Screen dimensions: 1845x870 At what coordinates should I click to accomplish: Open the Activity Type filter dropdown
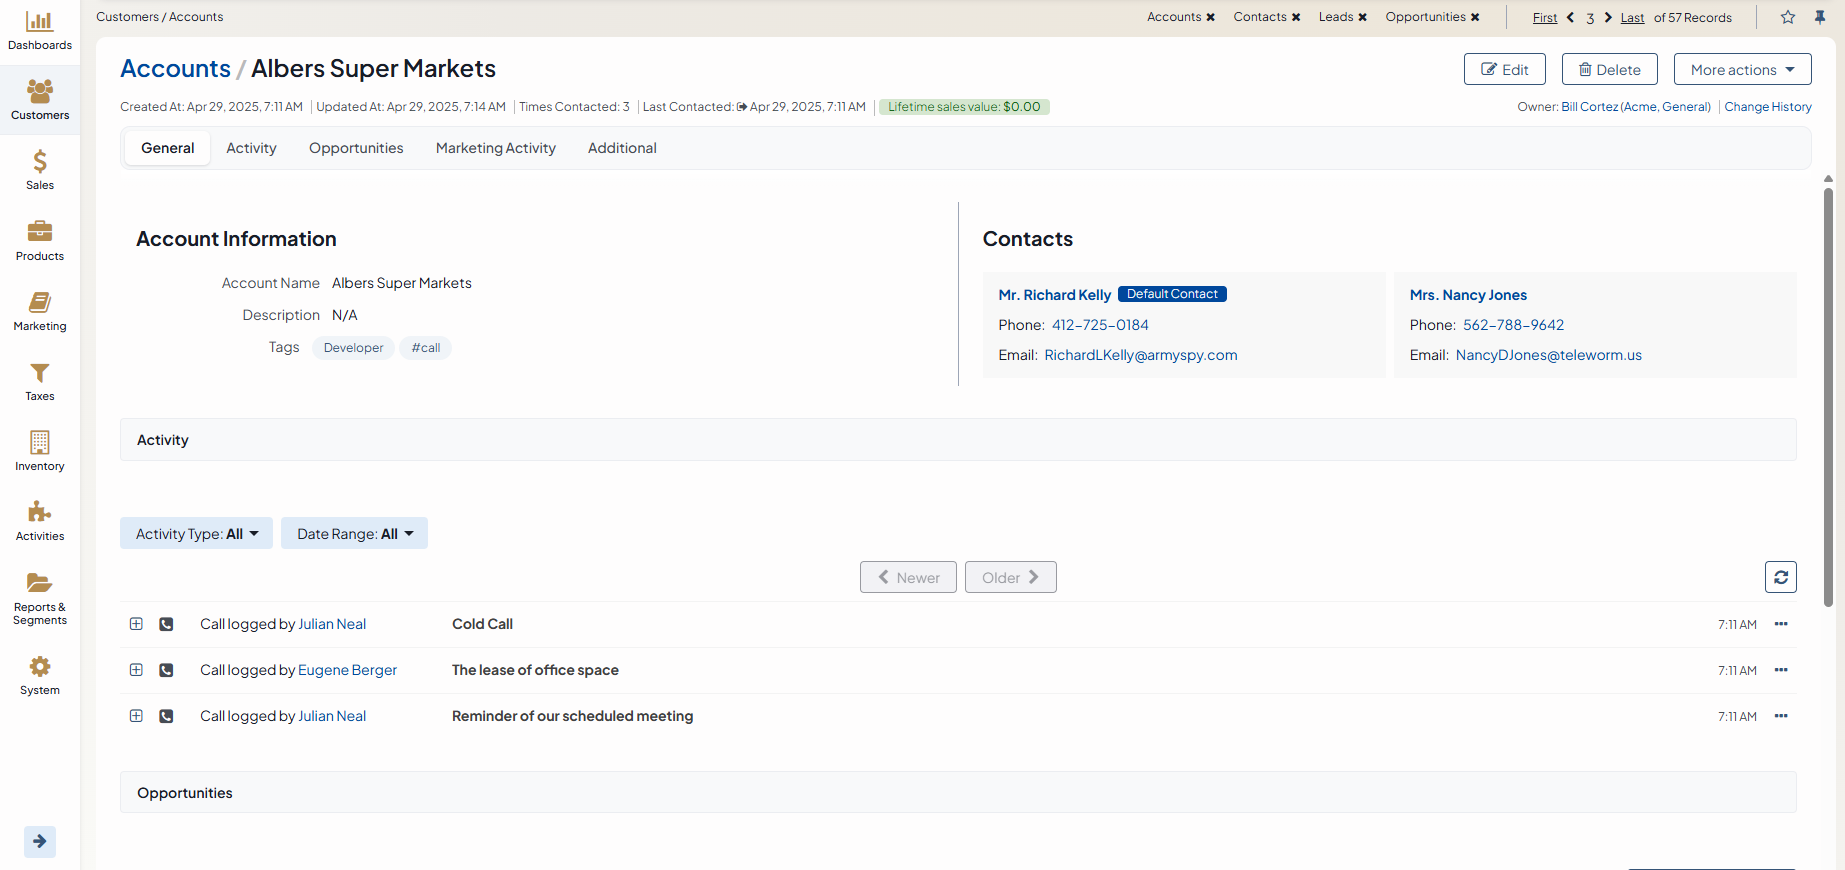[196, 534]
